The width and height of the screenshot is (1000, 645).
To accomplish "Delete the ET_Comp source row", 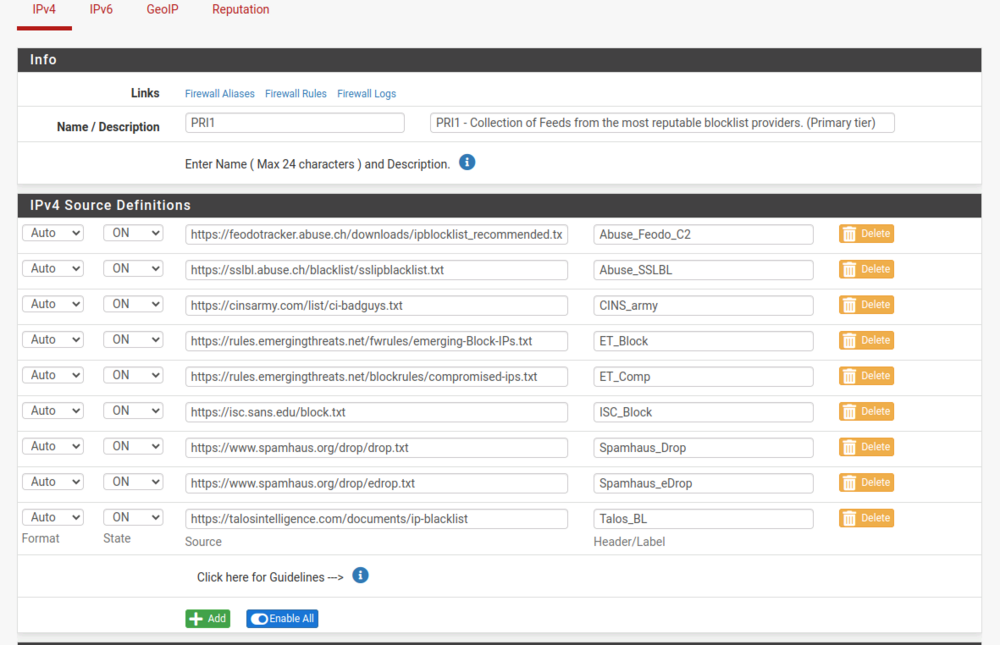I will [x=866, y=376].
